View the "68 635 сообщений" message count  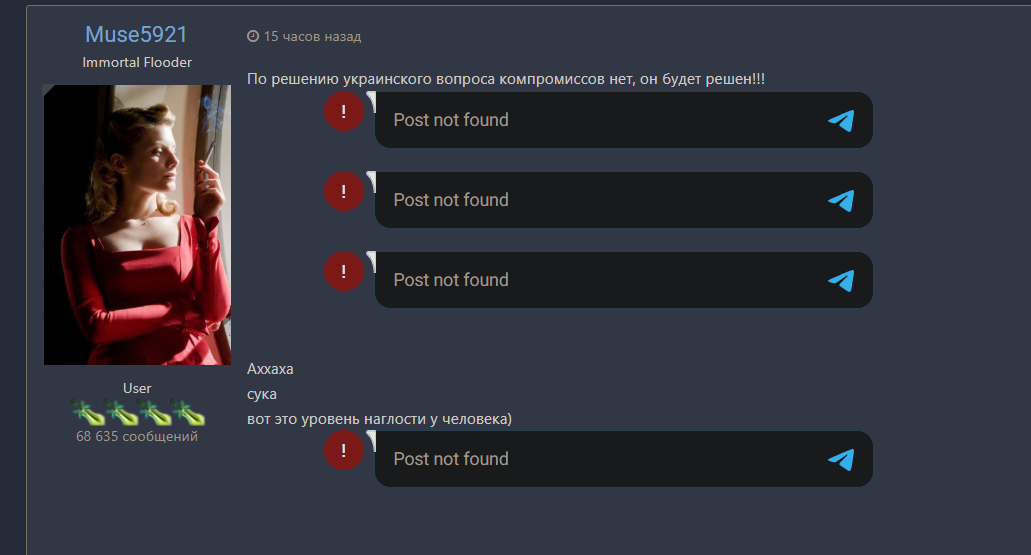coord(137,437)
